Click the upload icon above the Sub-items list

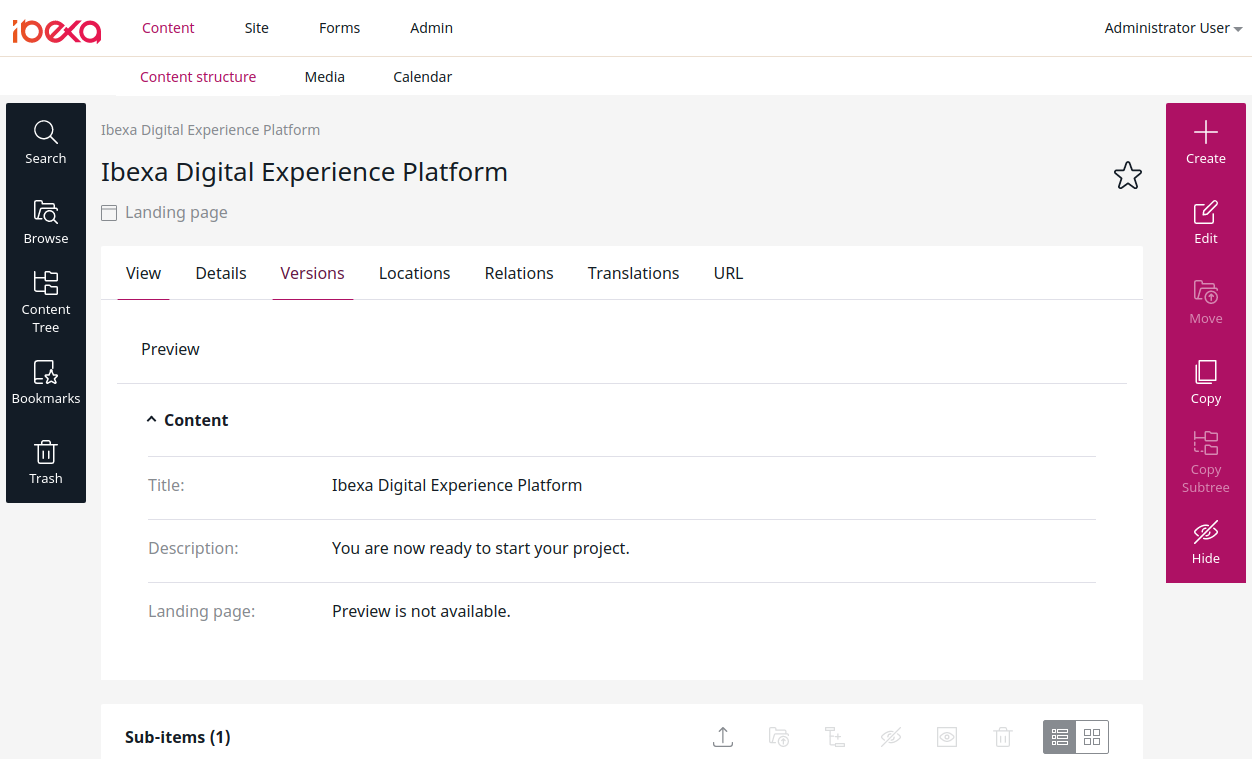(x=723, y=737)
